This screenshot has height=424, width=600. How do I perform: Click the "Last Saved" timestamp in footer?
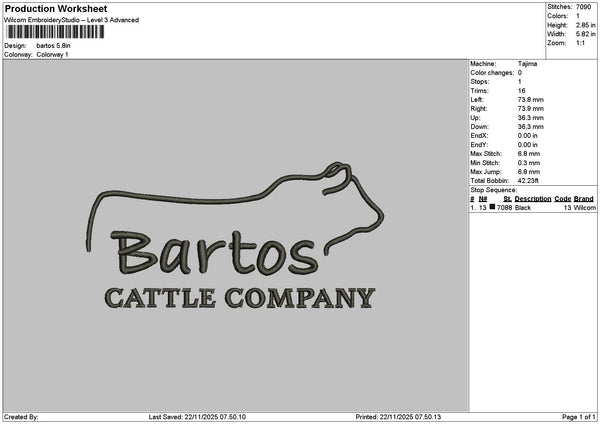tap(197, 417)
